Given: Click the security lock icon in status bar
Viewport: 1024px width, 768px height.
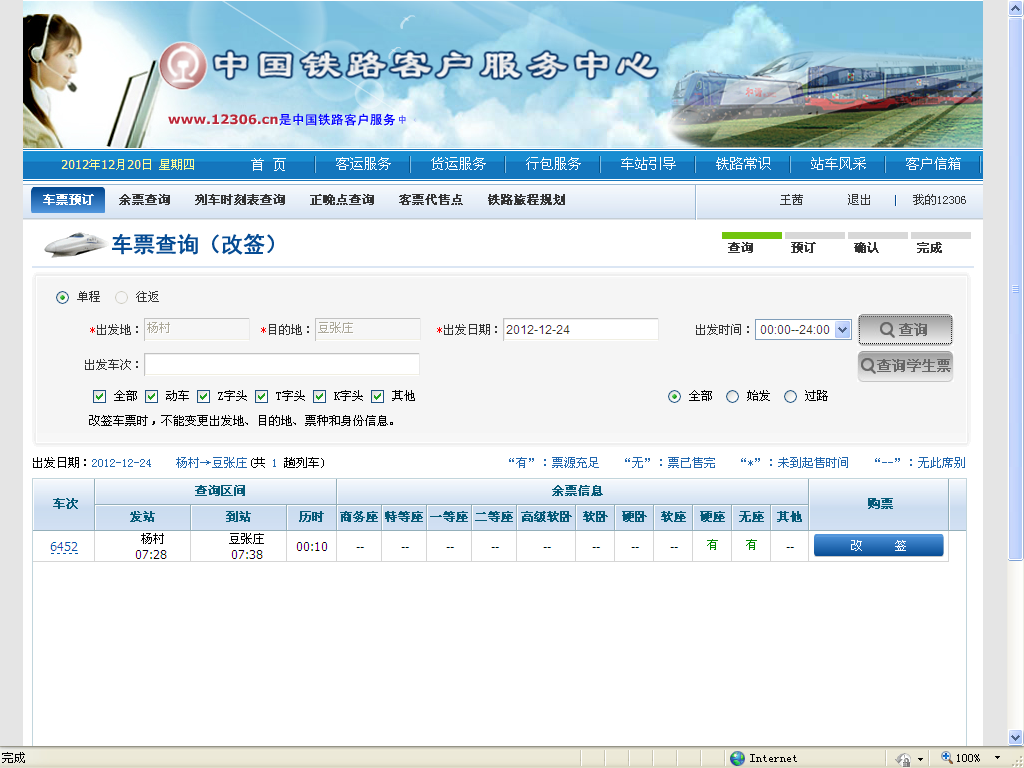Looking at the screenshot, I should tap(904, 759).
